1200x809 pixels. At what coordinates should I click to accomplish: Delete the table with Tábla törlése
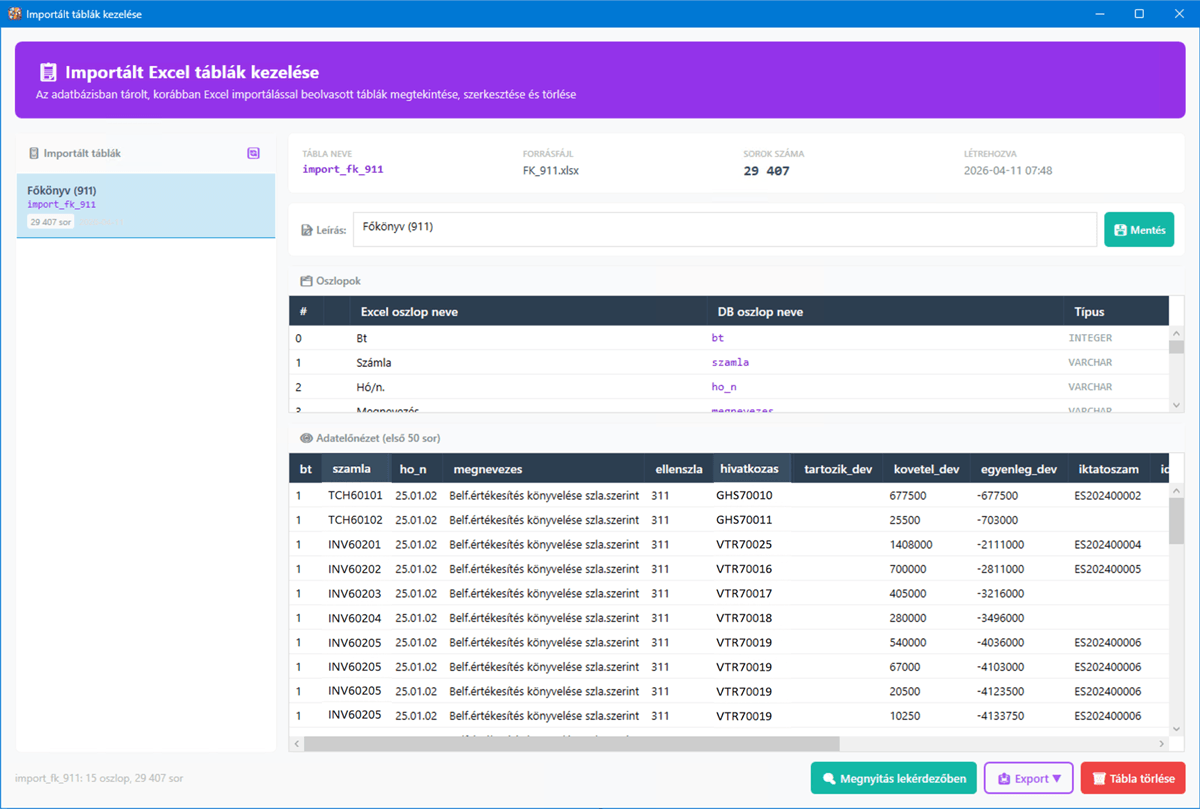click(1133, 778)
